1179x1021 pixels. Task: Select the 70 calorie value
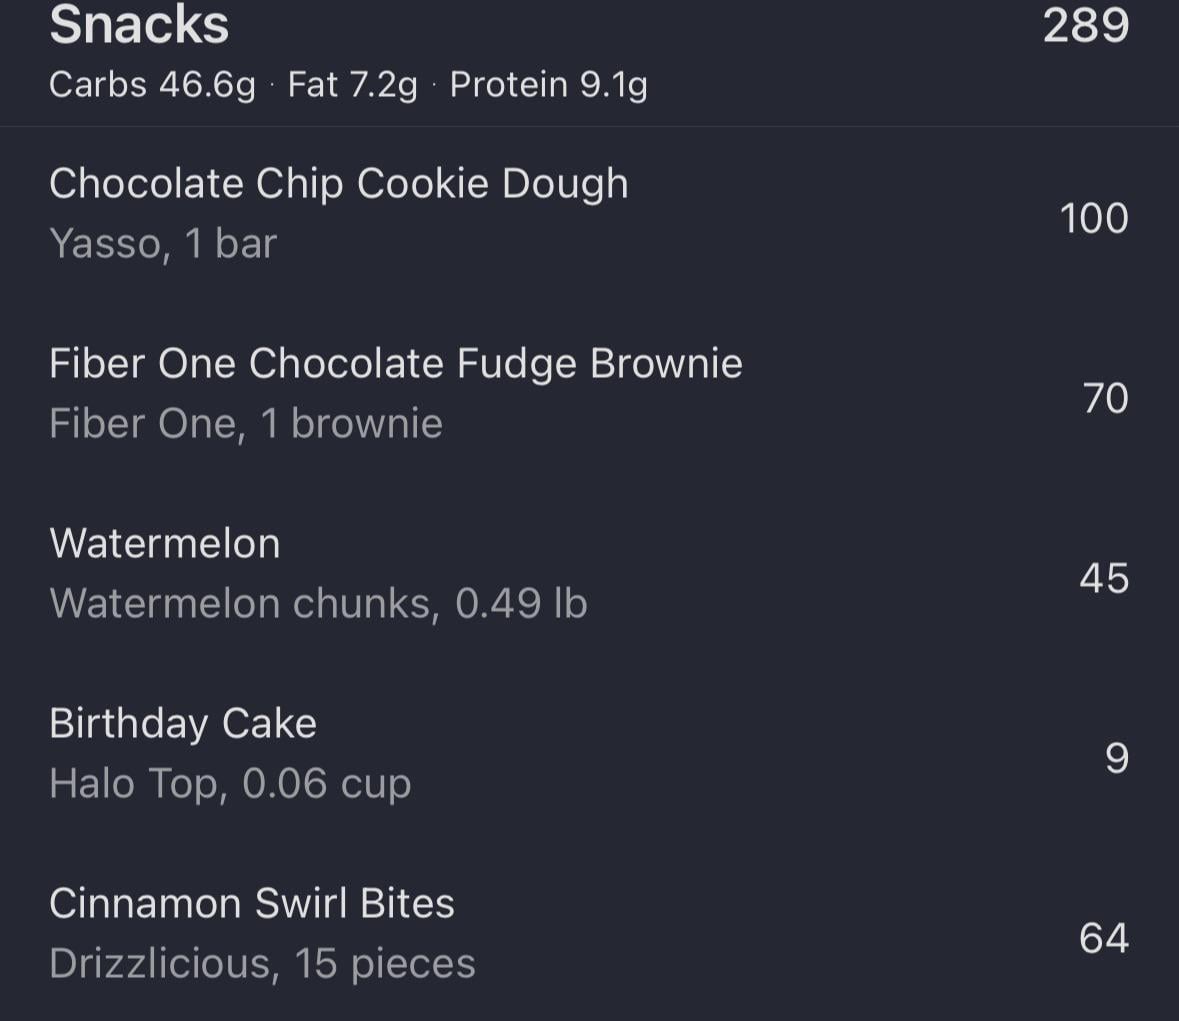pos(1105,398)
